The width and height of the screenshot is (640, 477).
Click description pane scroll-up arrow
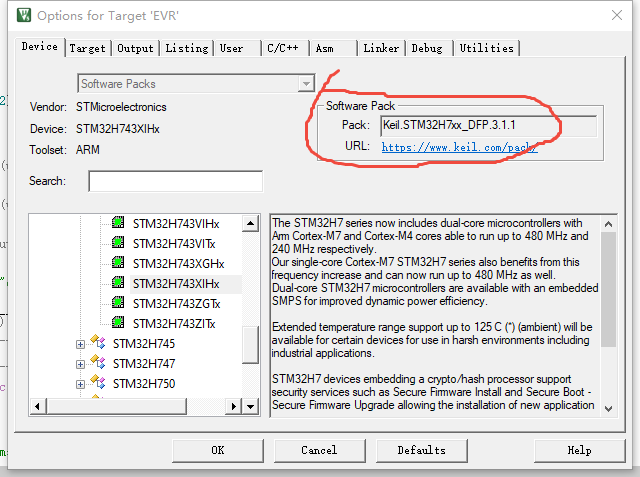[608, 224]
